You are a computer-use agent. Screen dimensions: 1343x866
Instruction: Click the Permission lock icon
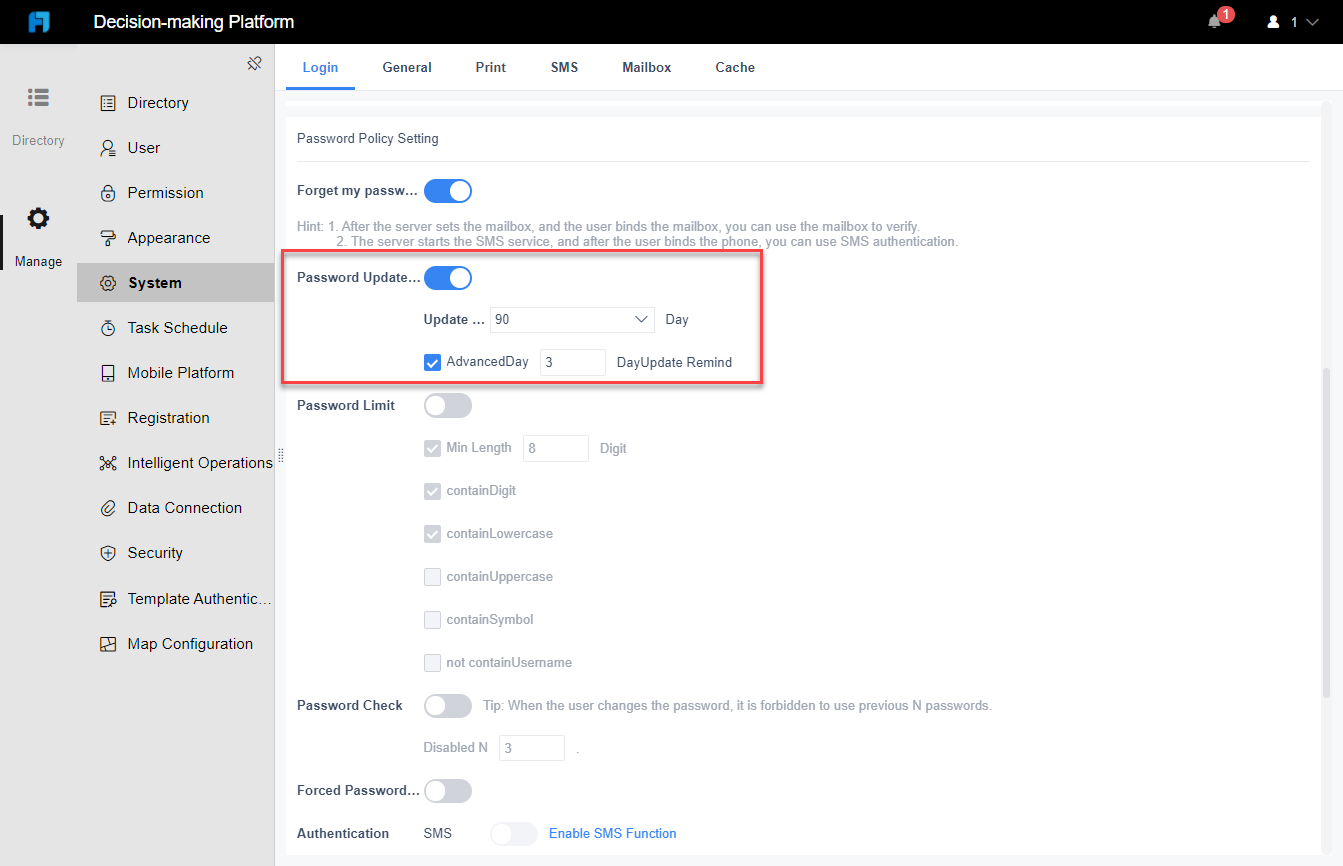point(108,193)
